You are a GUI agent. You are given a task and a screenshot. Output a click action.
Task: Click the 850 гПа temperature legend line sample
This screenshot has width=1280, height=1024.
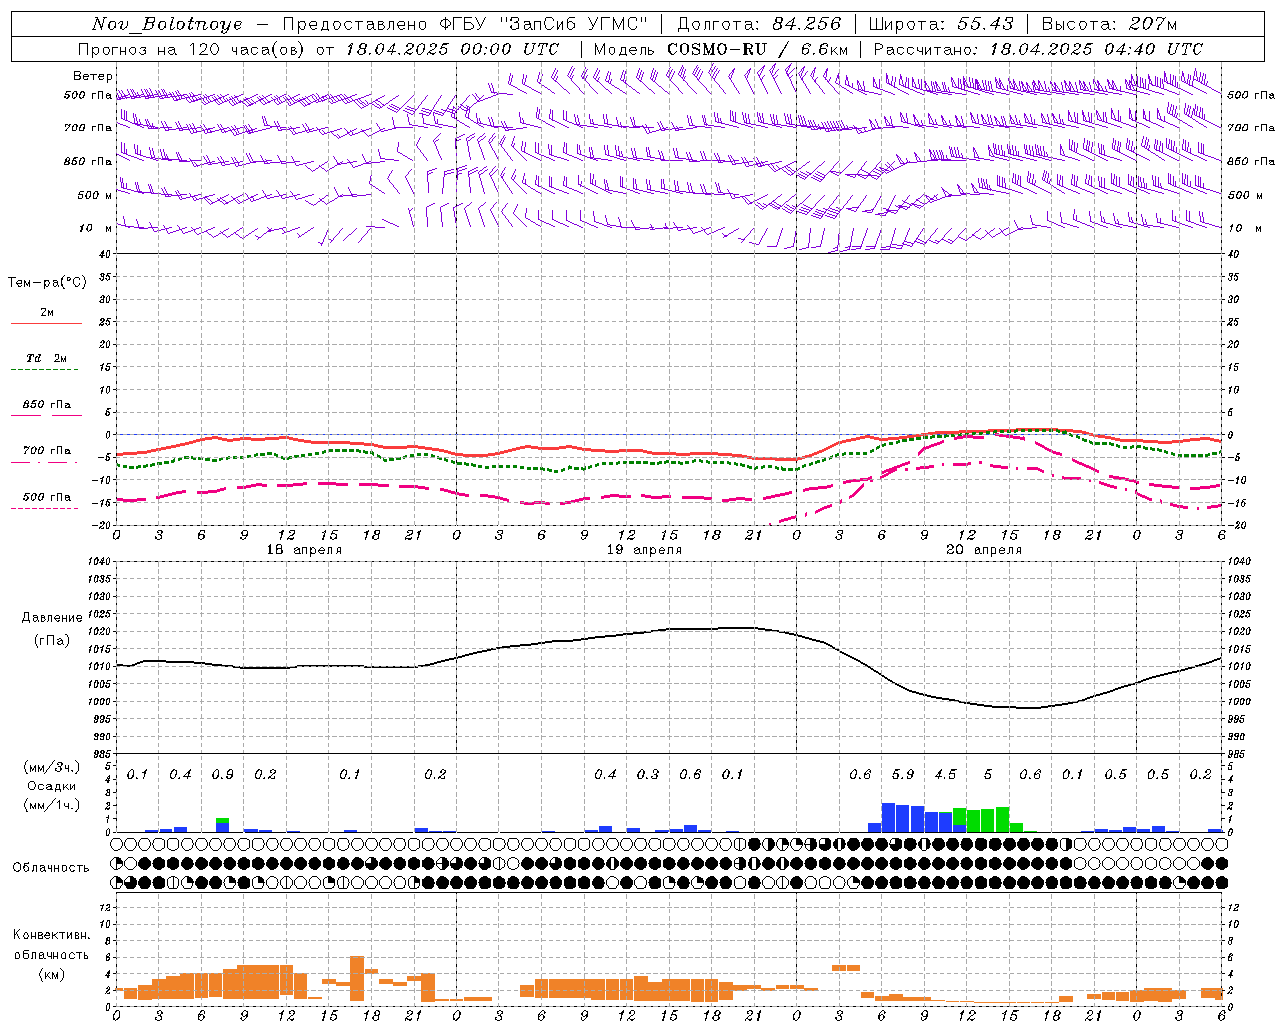click(46, 415)
